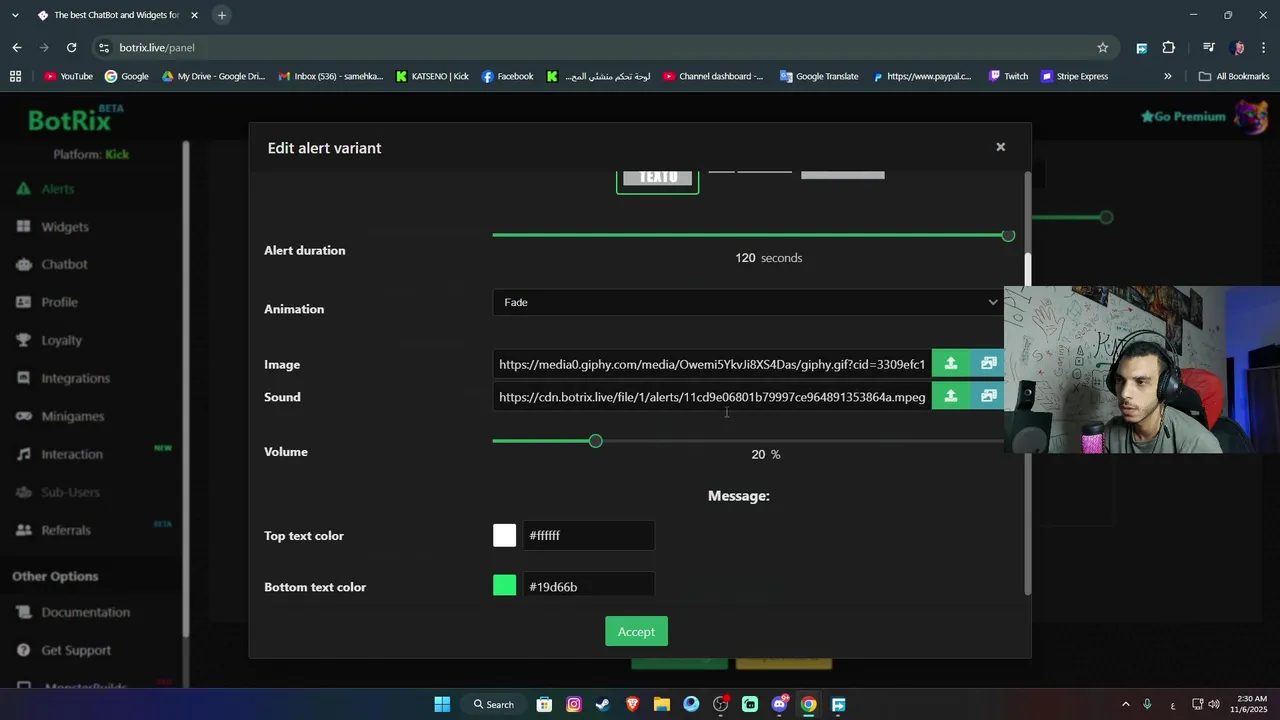1280x720 pixels.
Task: Open the Chrome Extensions puzzle icon
Action: tap(1168, 47)
